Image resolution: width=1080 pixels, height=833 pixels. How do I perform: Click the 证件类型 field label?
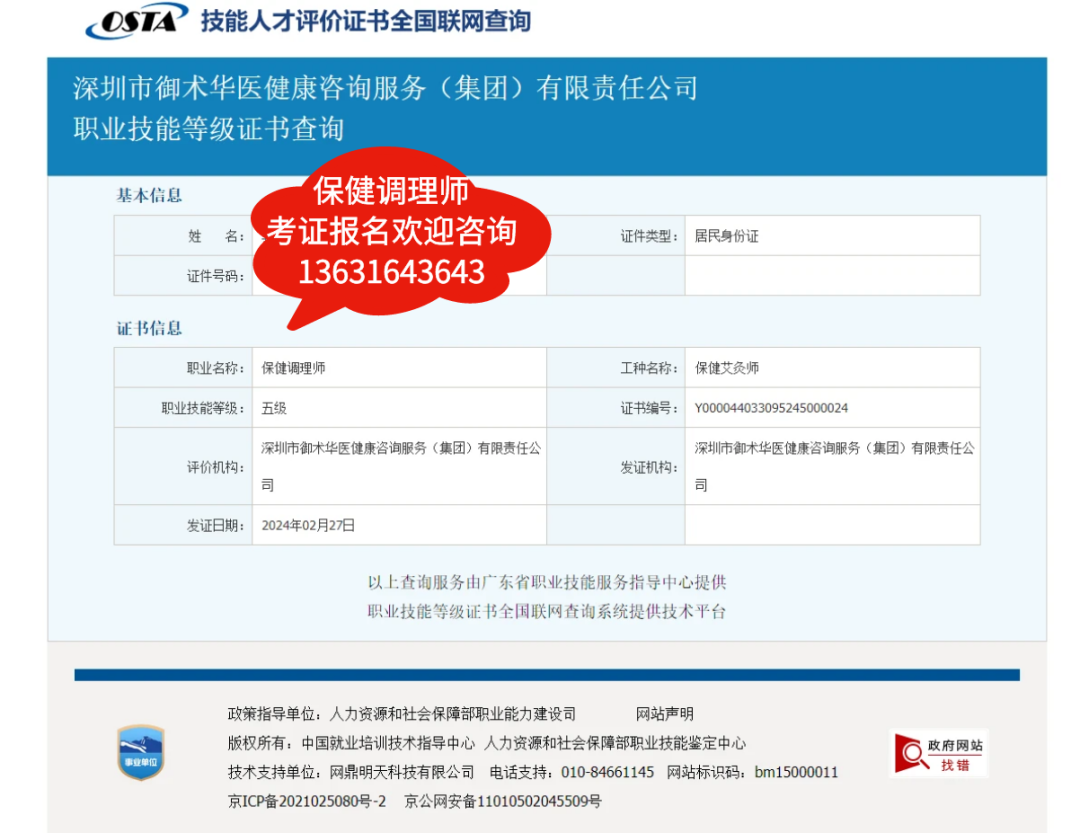click(x=648, y=236)
